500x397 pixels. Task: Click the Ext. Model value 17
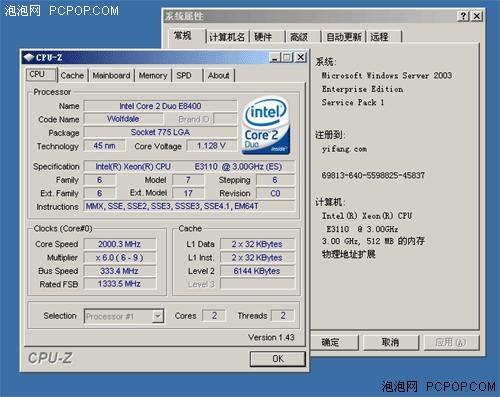click(x=188, y=193)
